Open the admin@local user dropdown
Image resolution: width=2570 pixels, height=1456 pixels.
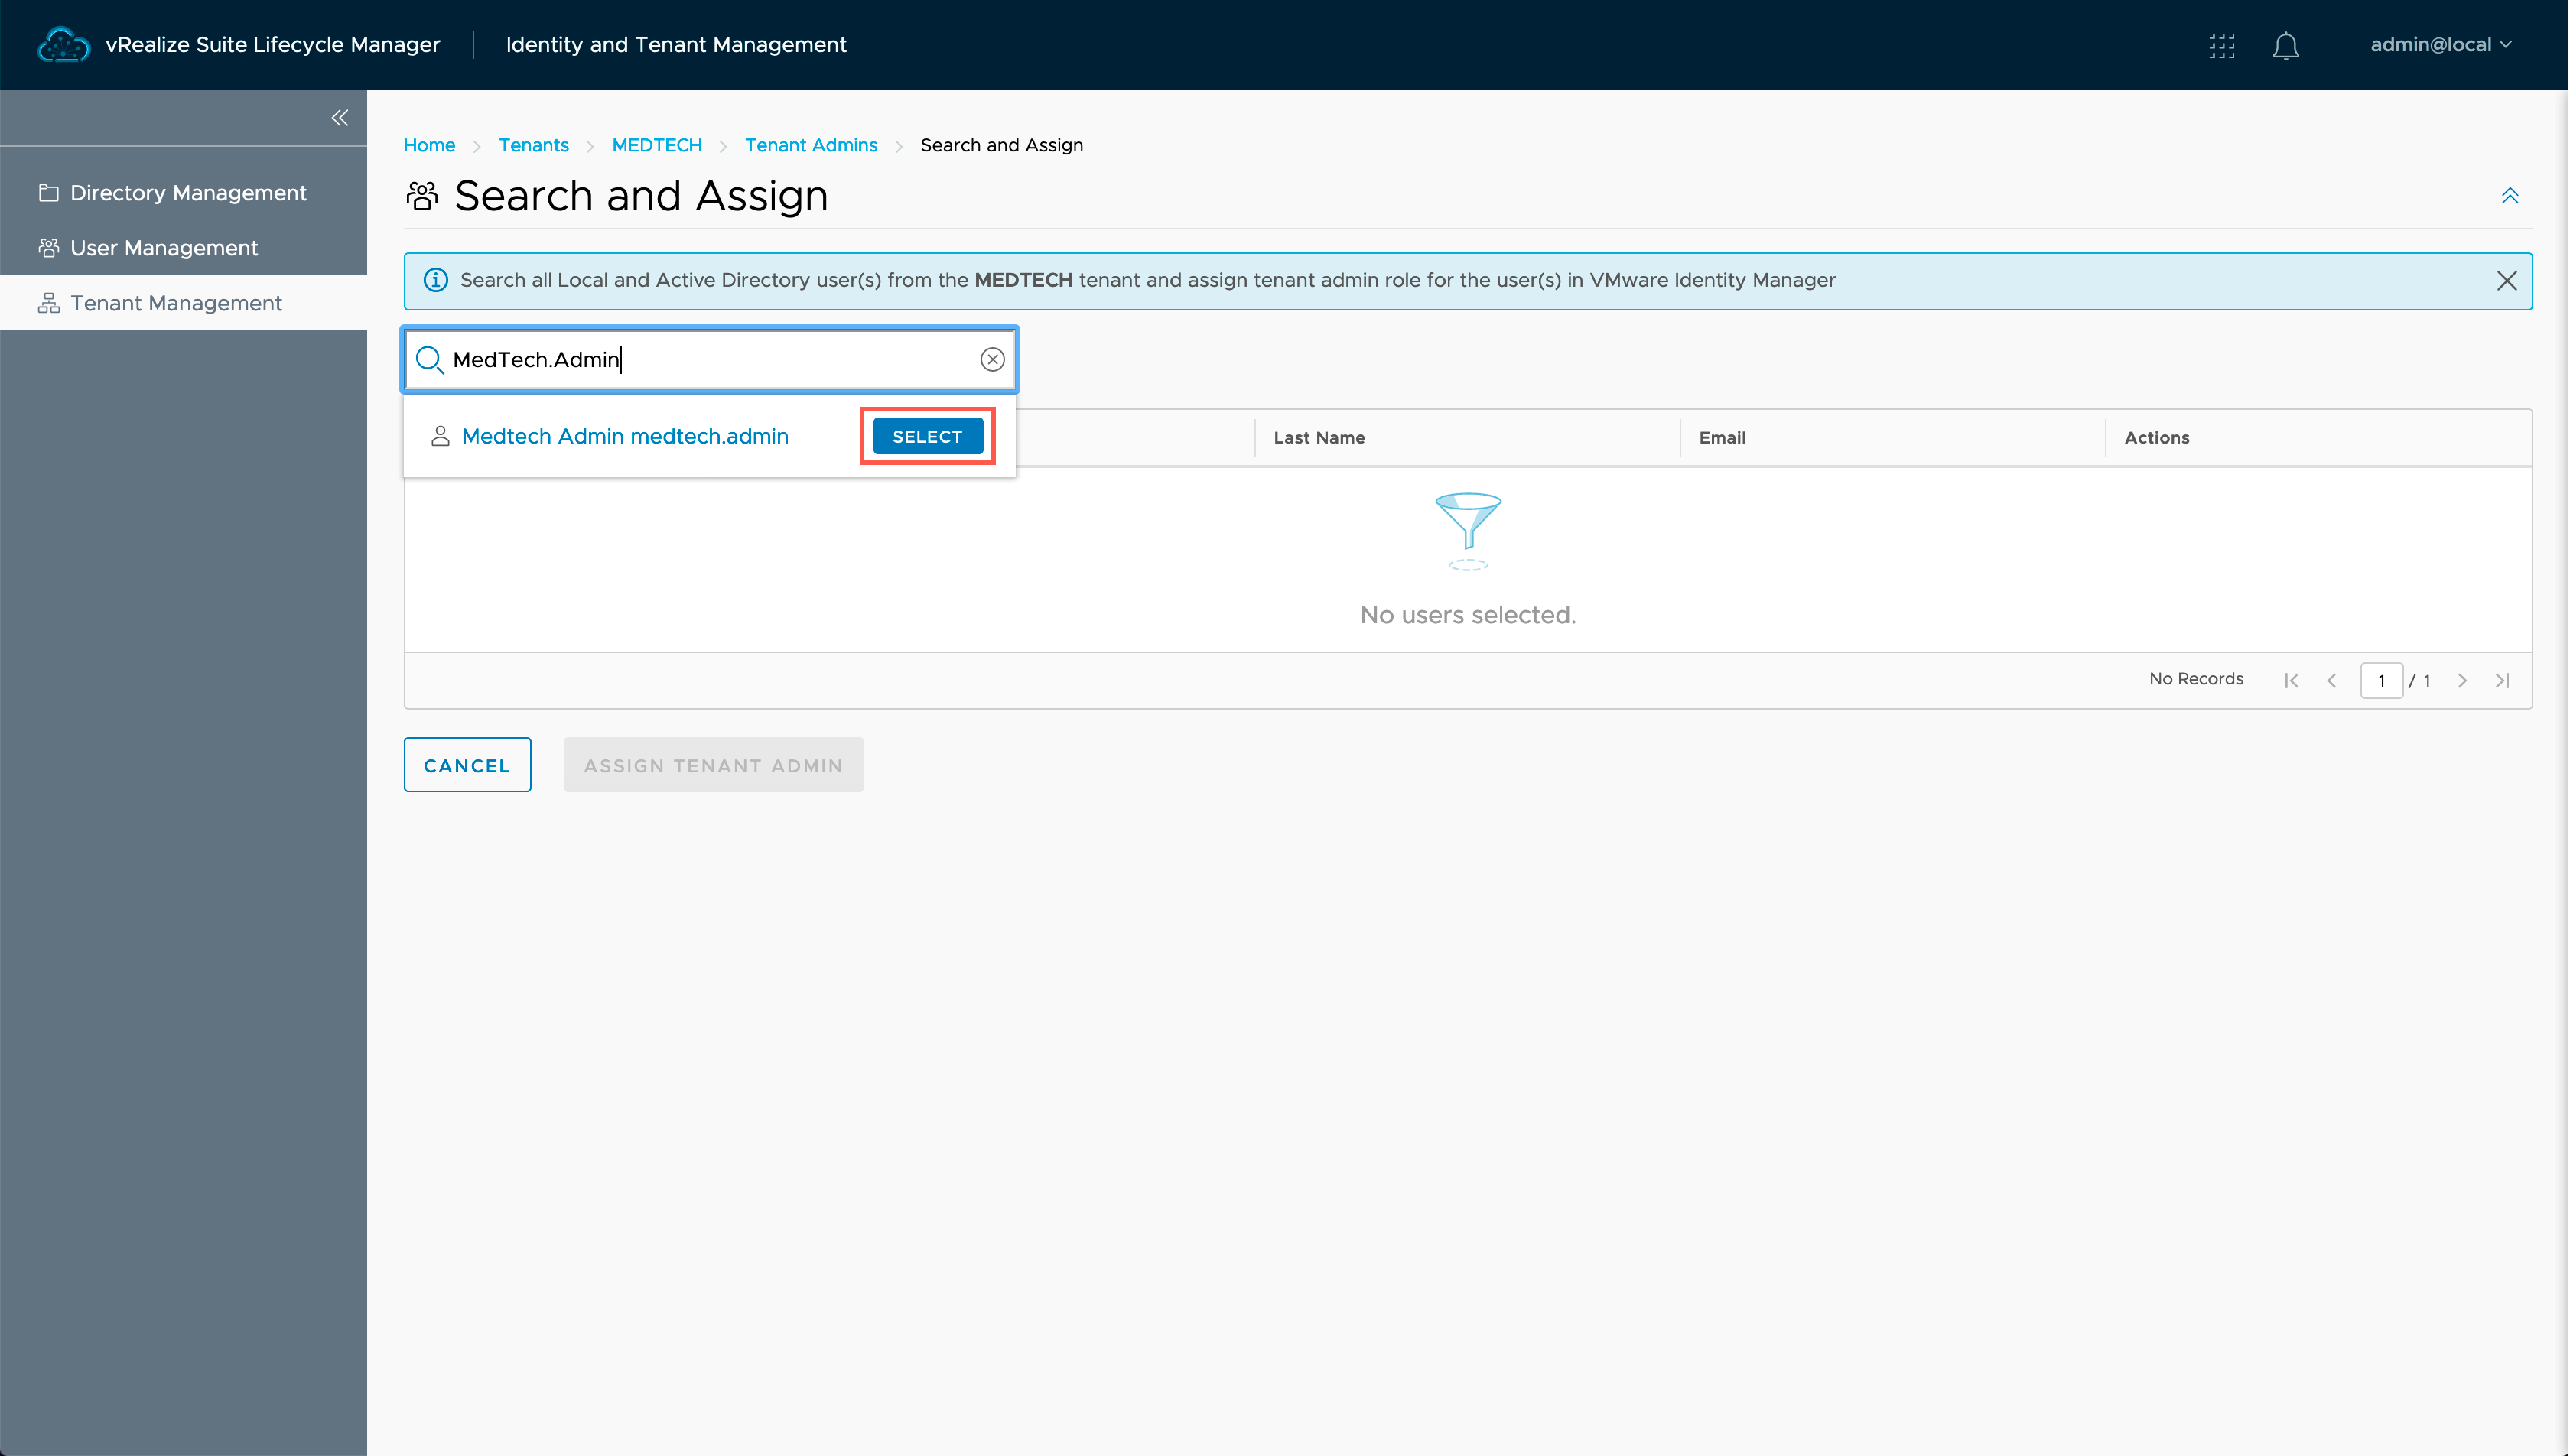(x=2440, y=45)
